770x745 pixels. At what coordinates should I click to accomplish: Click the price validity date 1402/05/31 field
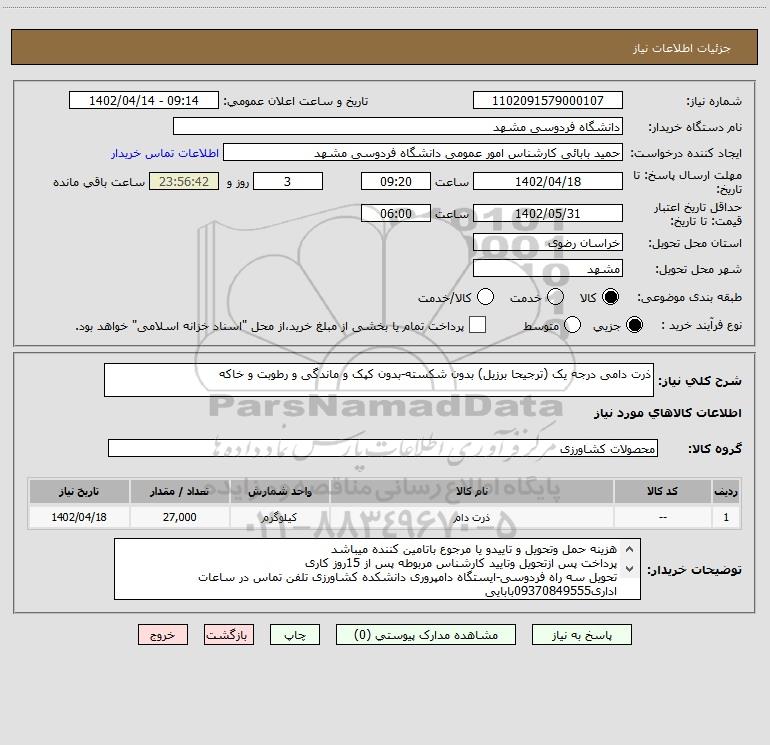point(548,214)
